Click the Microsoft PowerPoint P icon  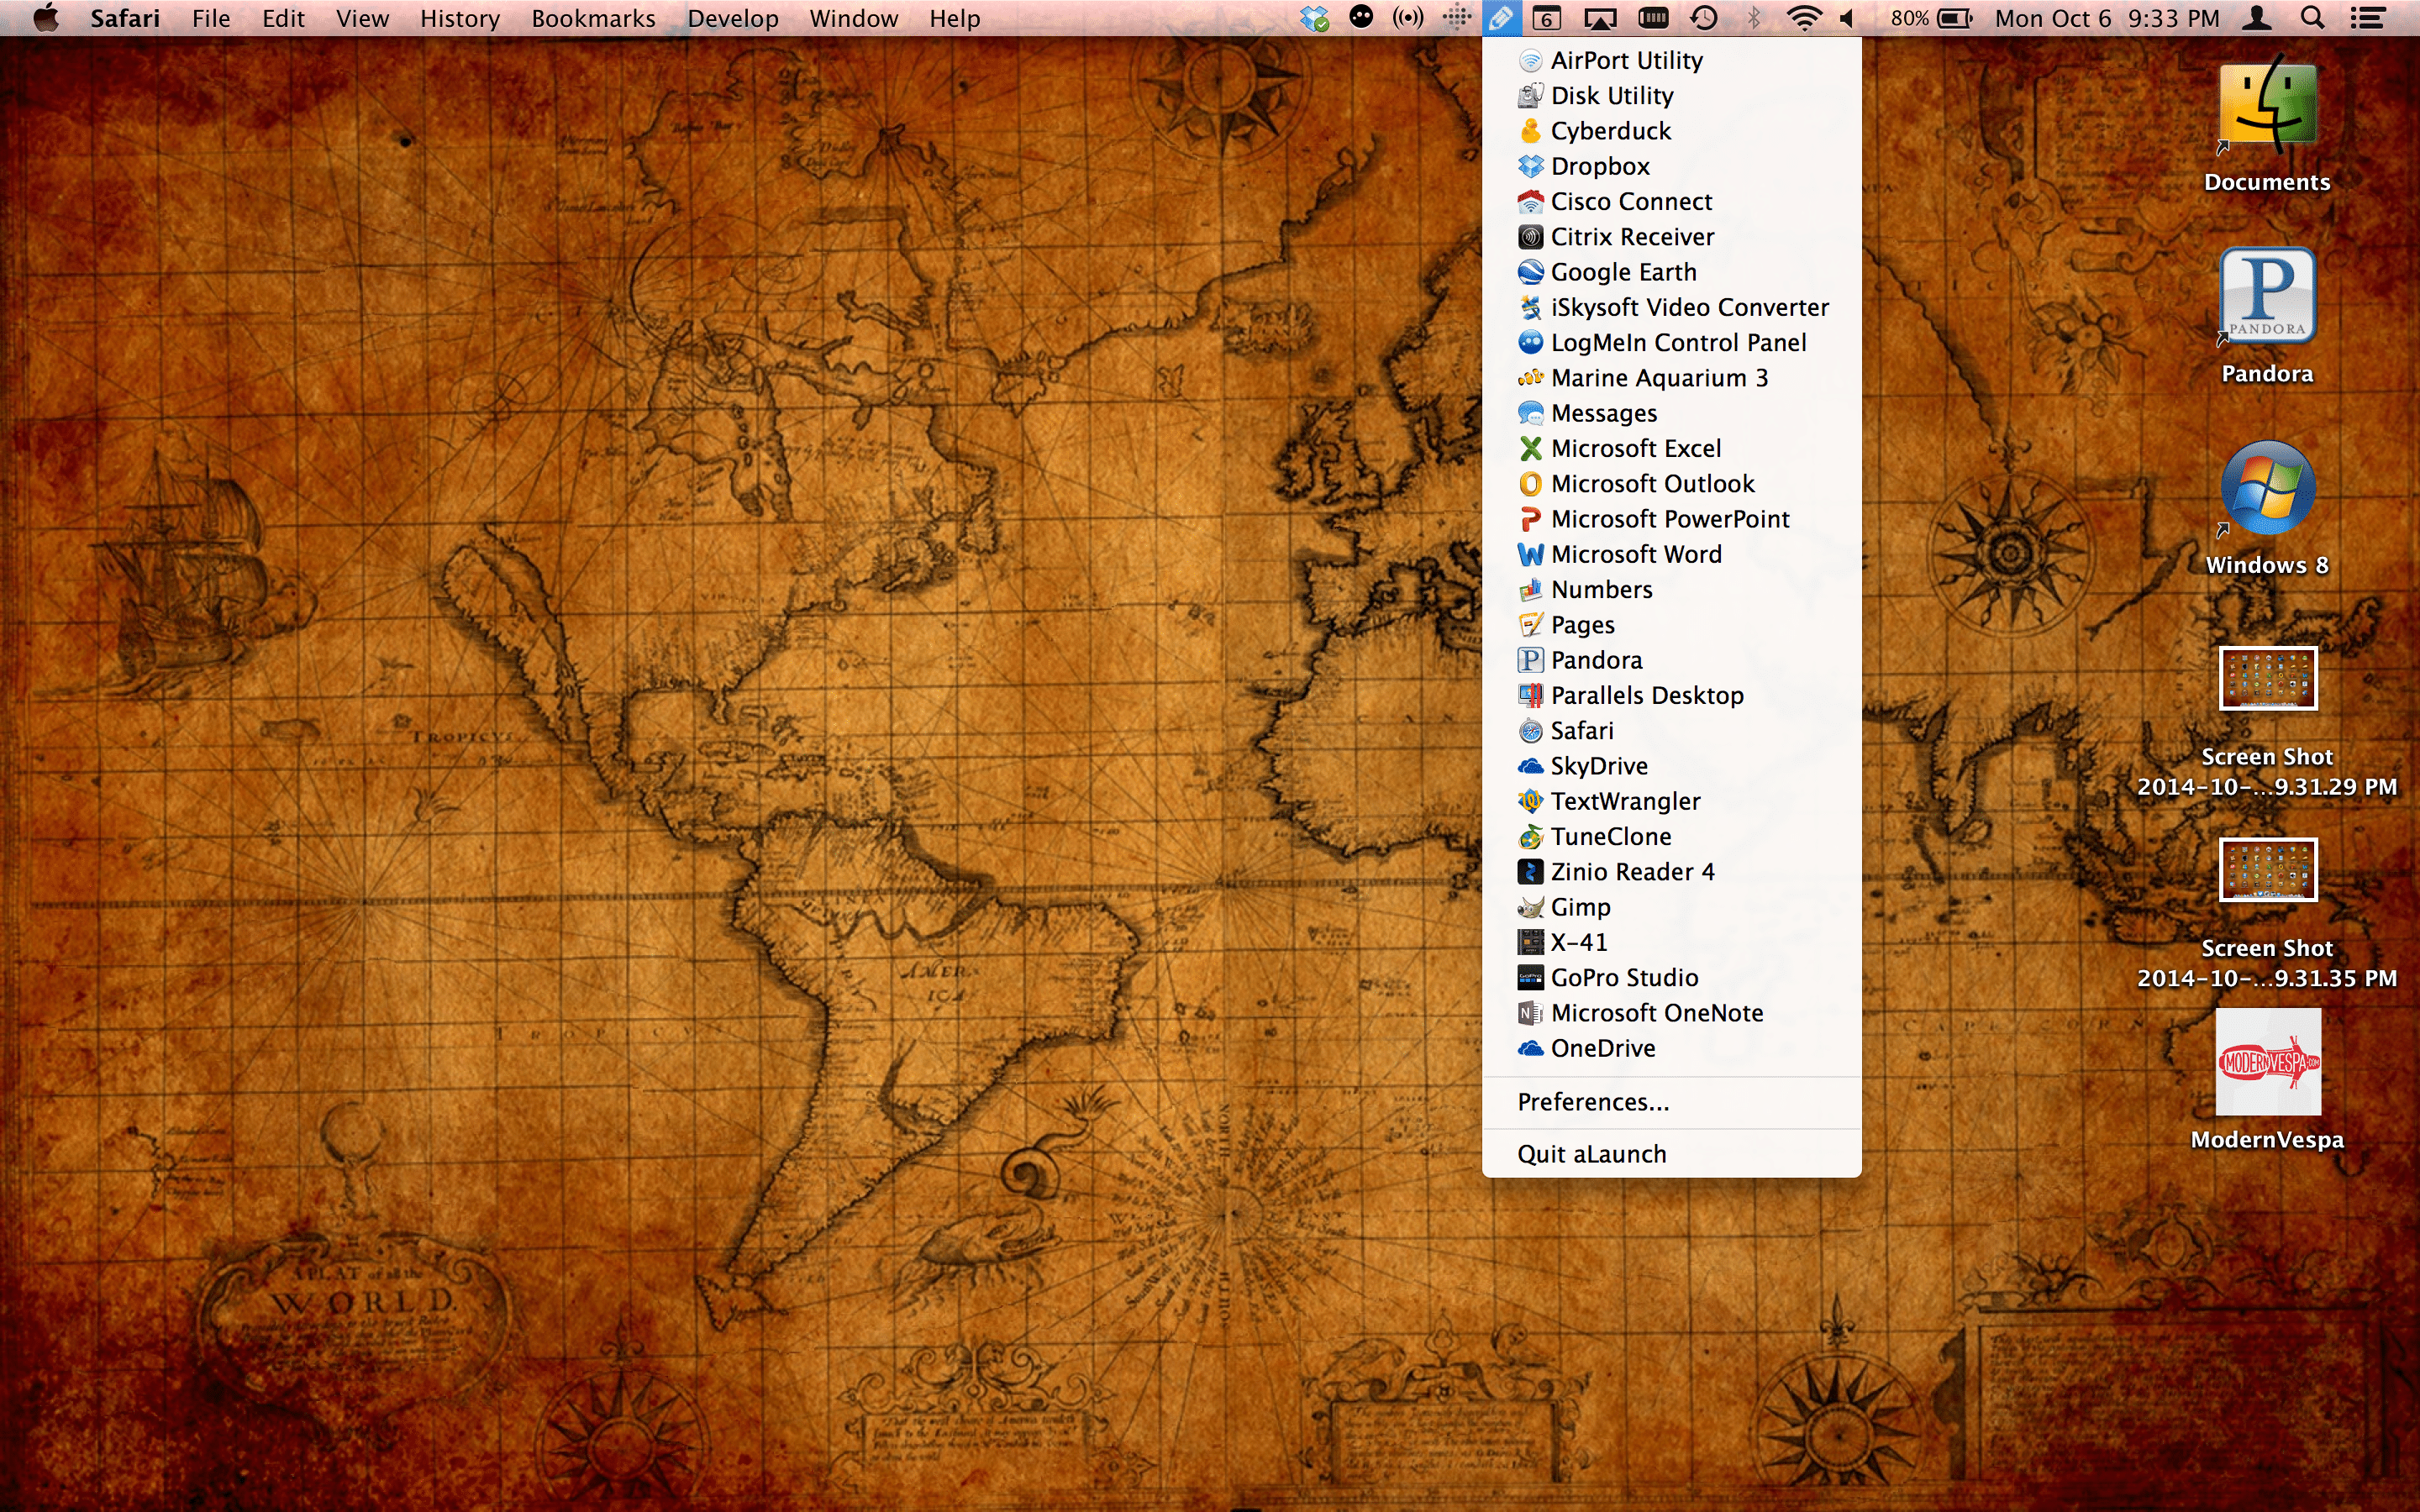(1530, 519)
